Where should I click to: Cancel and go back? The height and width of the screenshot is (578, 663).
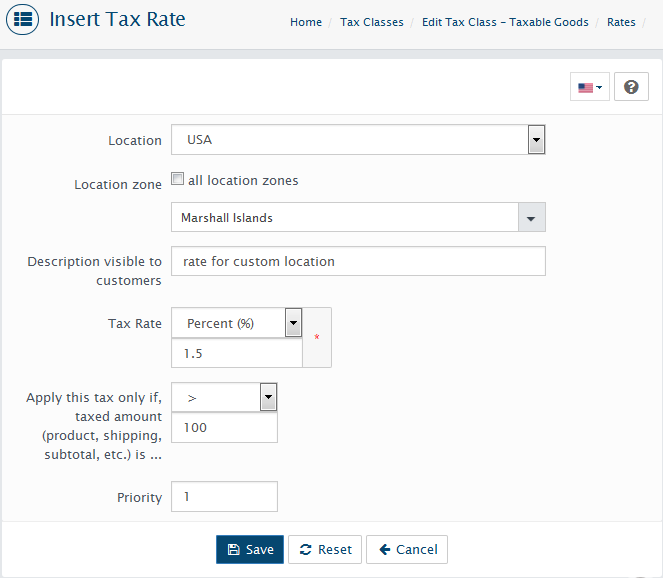pyautogui.click(x=407, y=549)
